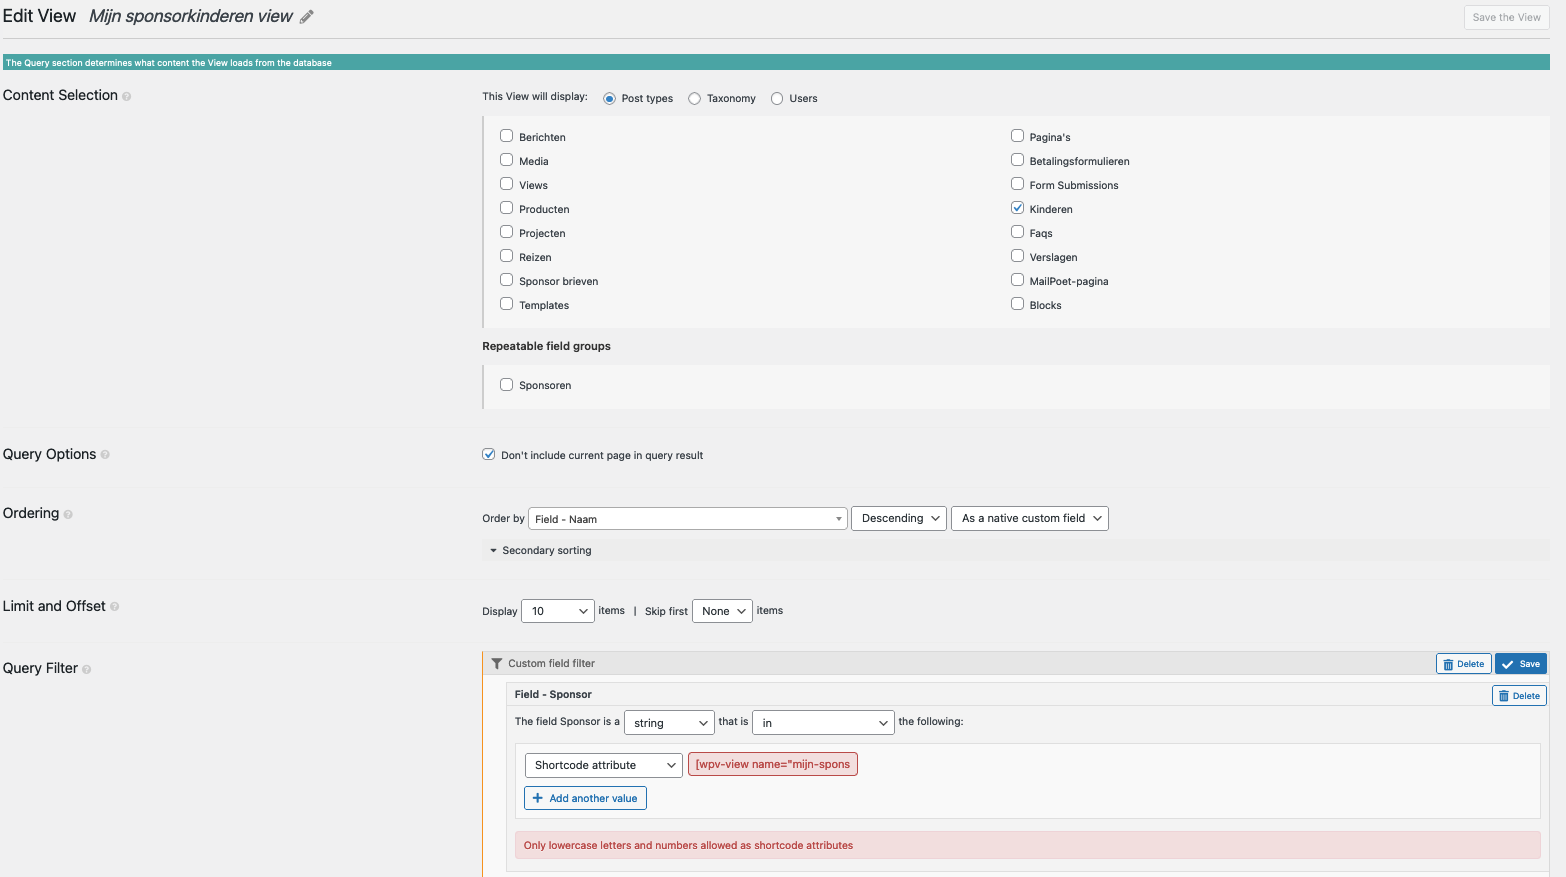This screenshot has height=877, width=1566.
Task: Click the funnel icon in Custom field filter
Action: click(x=497, y=663)
